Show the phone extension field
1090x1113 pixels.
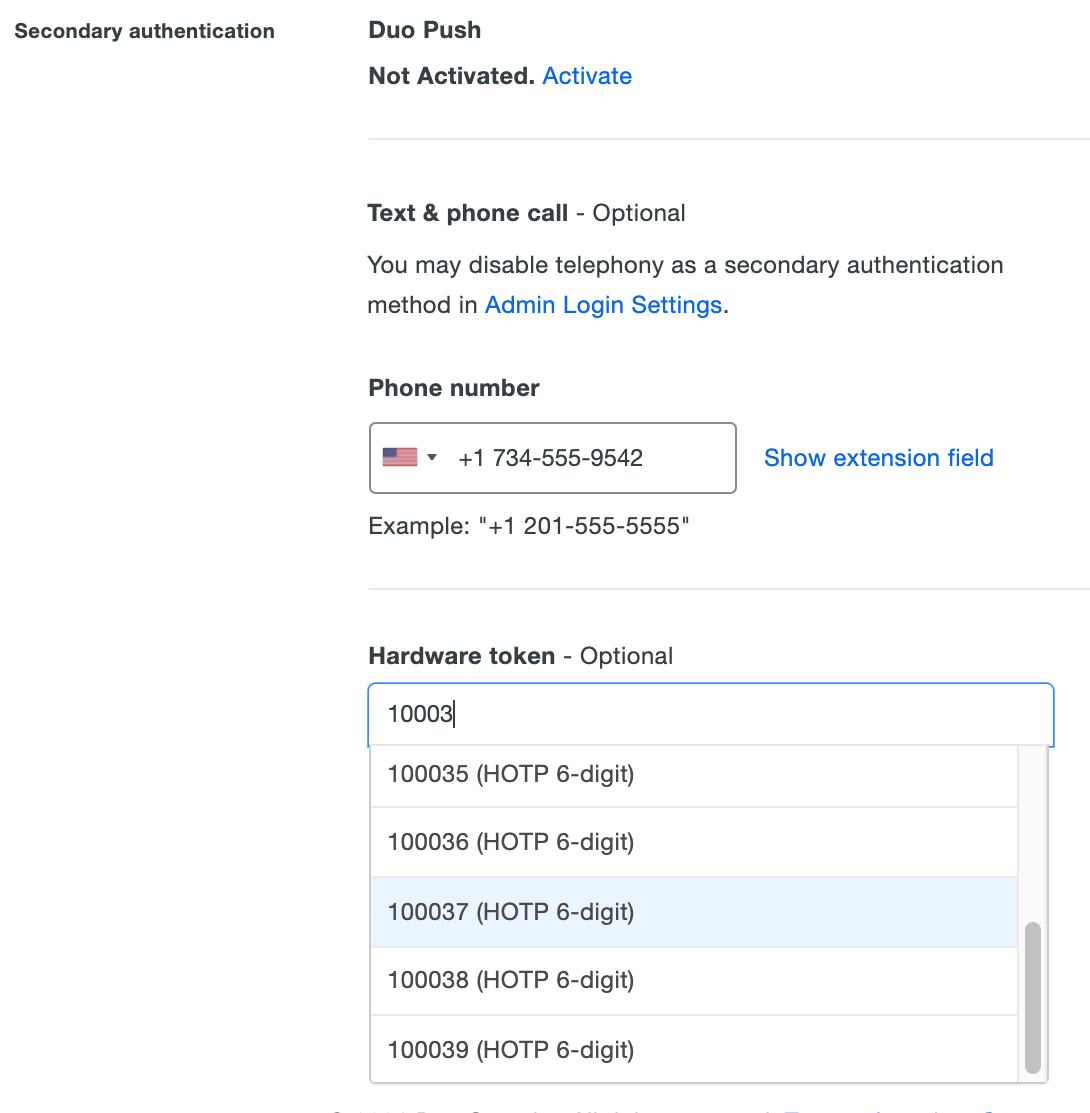(x=878, y=457)
